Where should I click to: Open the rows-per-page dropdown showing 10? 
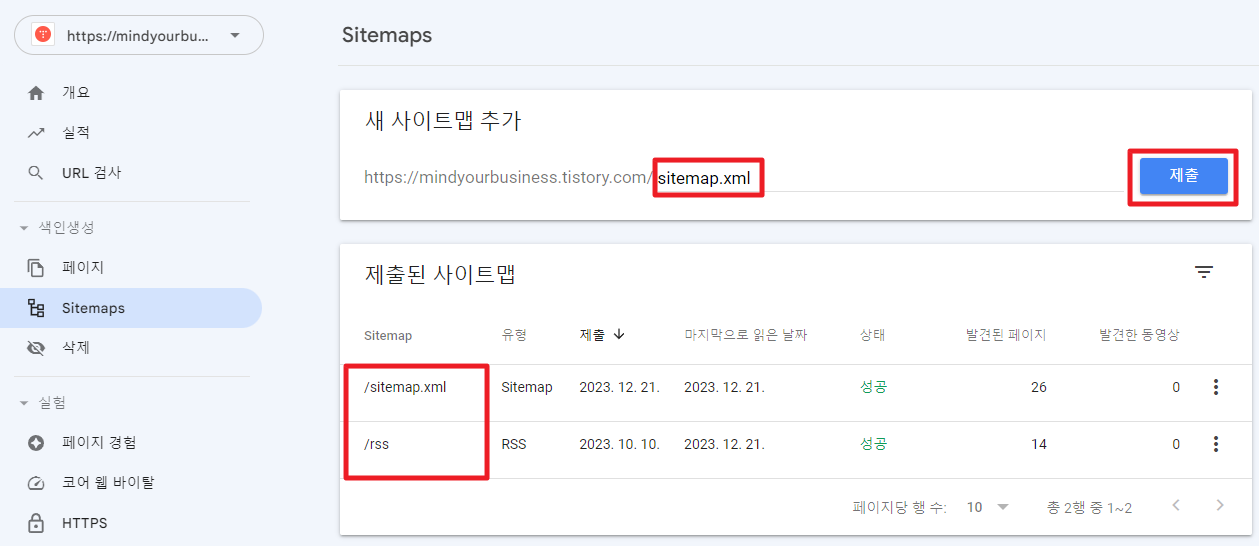(x=988, y=508)
